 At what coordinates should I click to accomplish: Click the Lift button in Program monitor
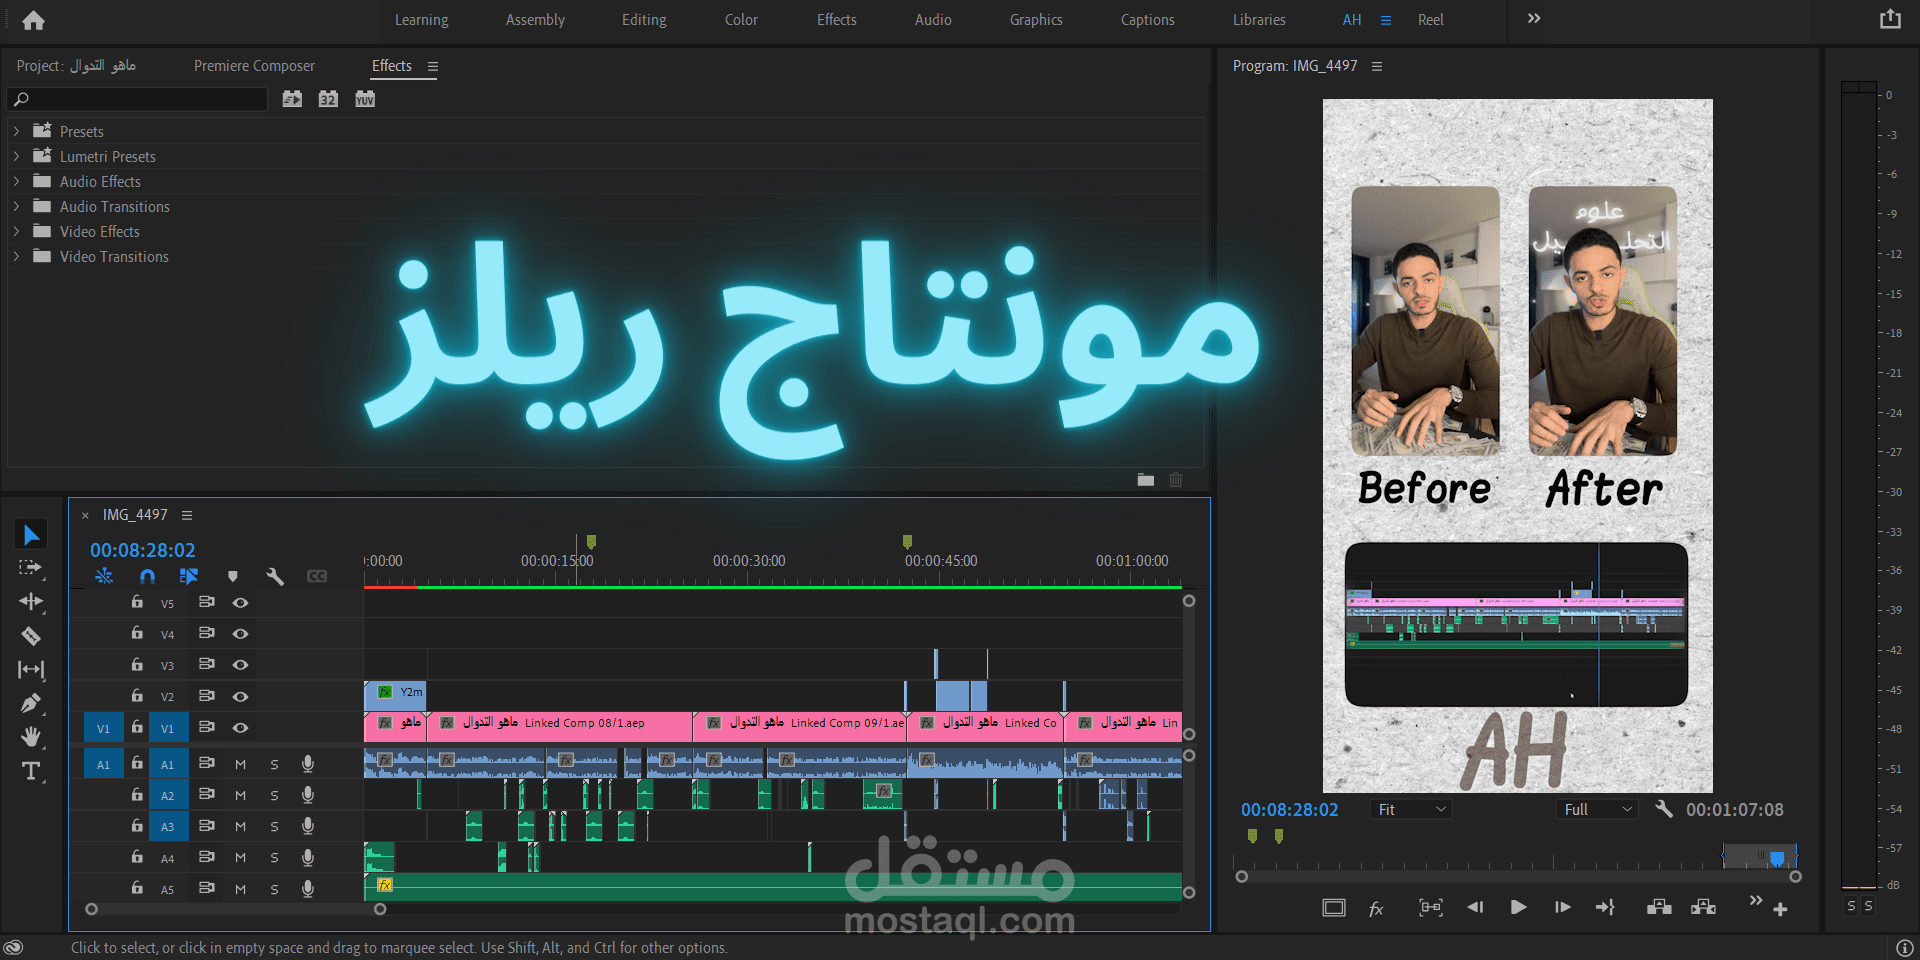tap(1659, 907)
